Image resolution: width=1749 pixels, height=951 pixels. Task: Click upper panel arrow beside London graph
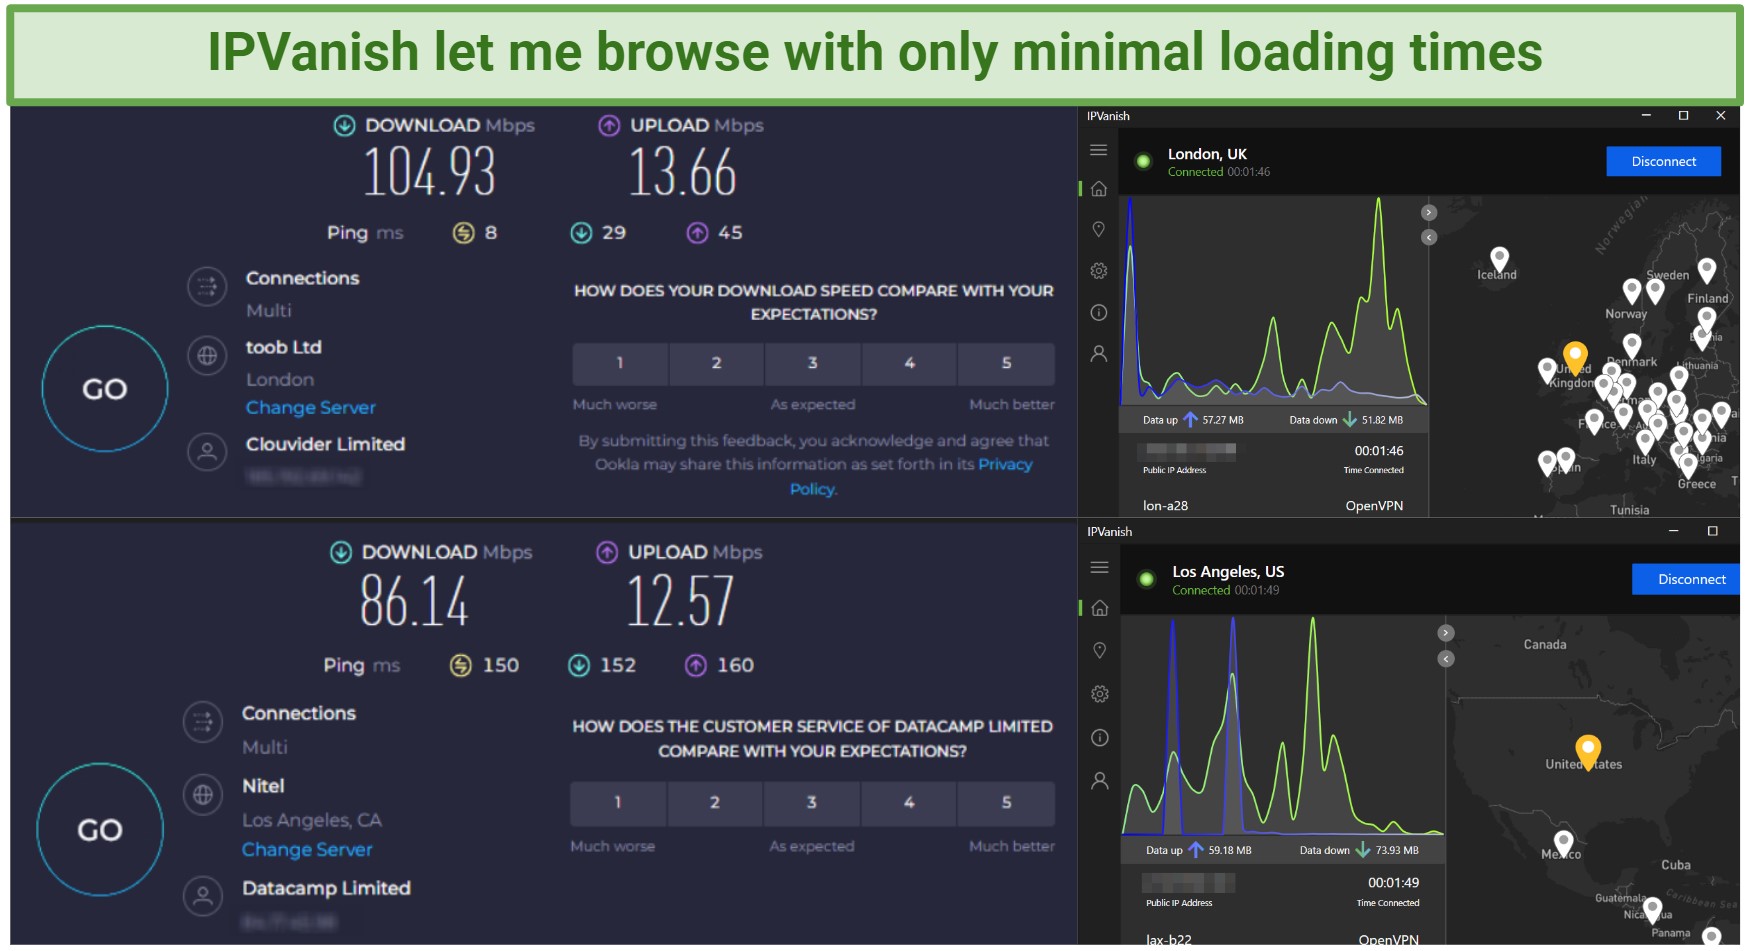(1429, 212)
